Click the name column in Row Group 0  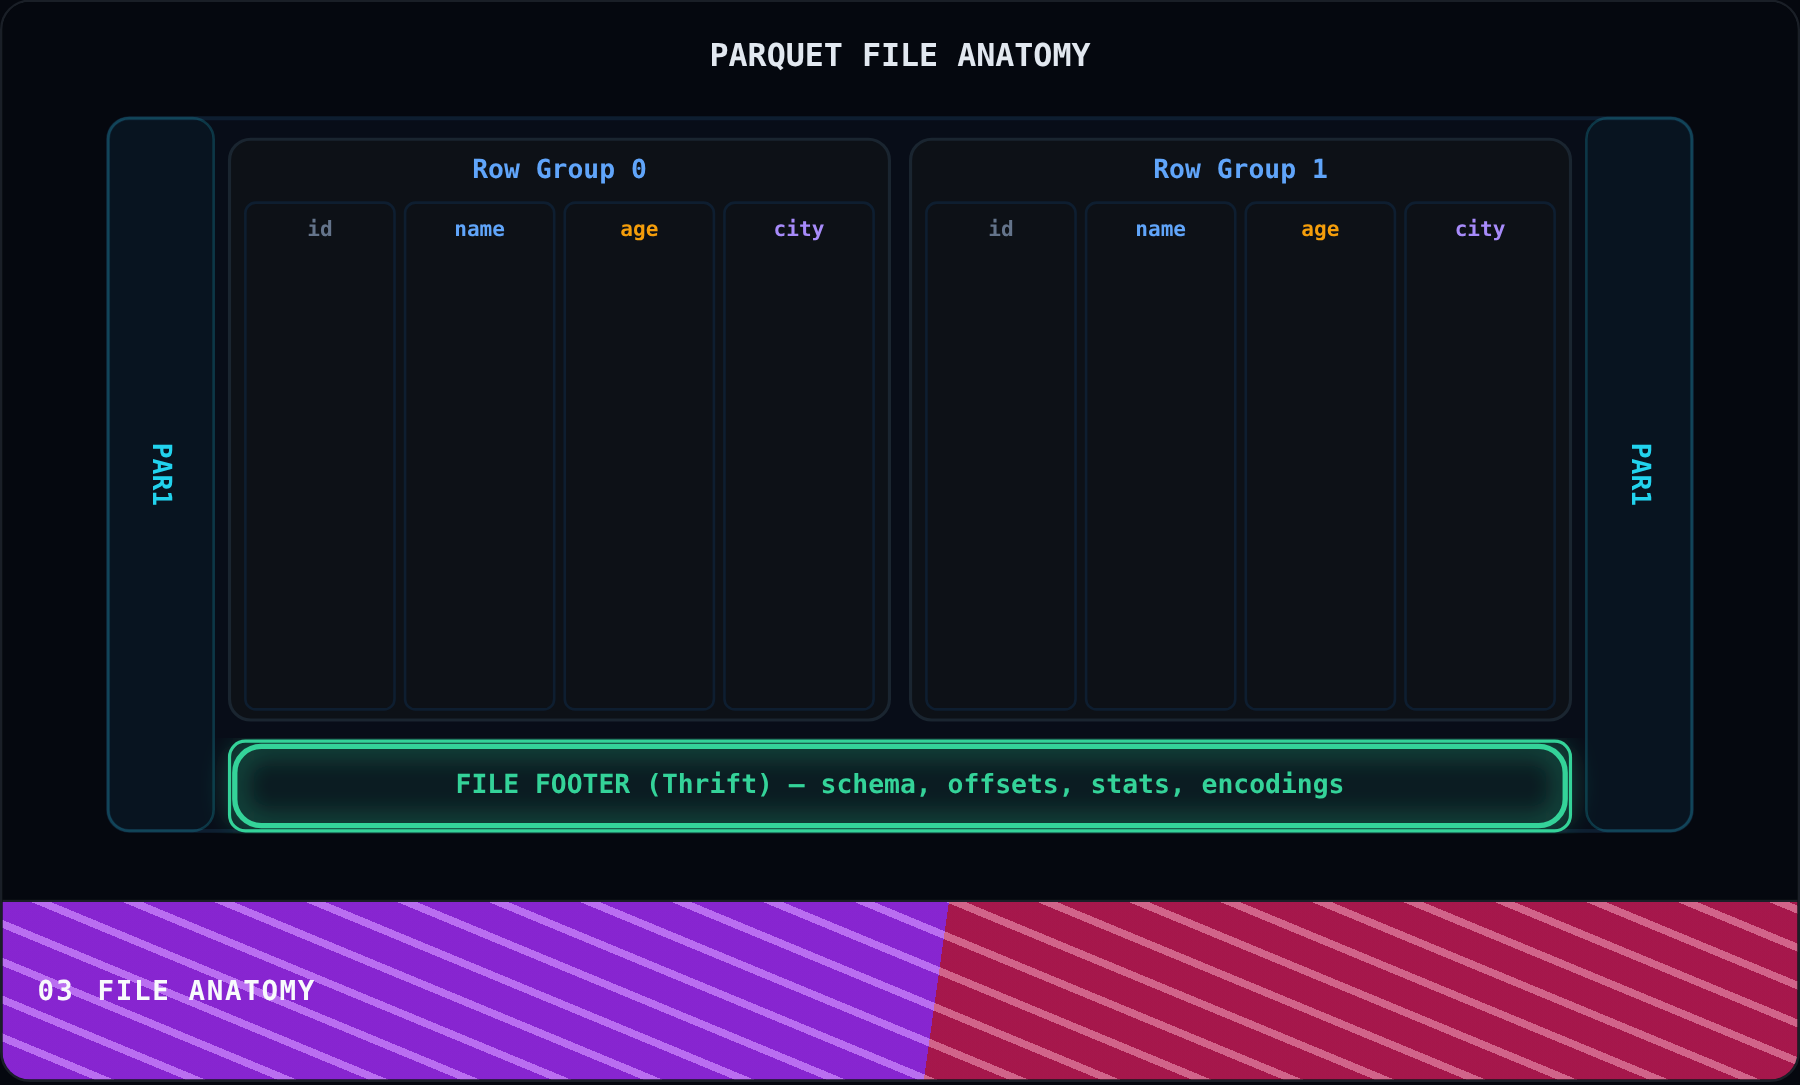[479, 456]
